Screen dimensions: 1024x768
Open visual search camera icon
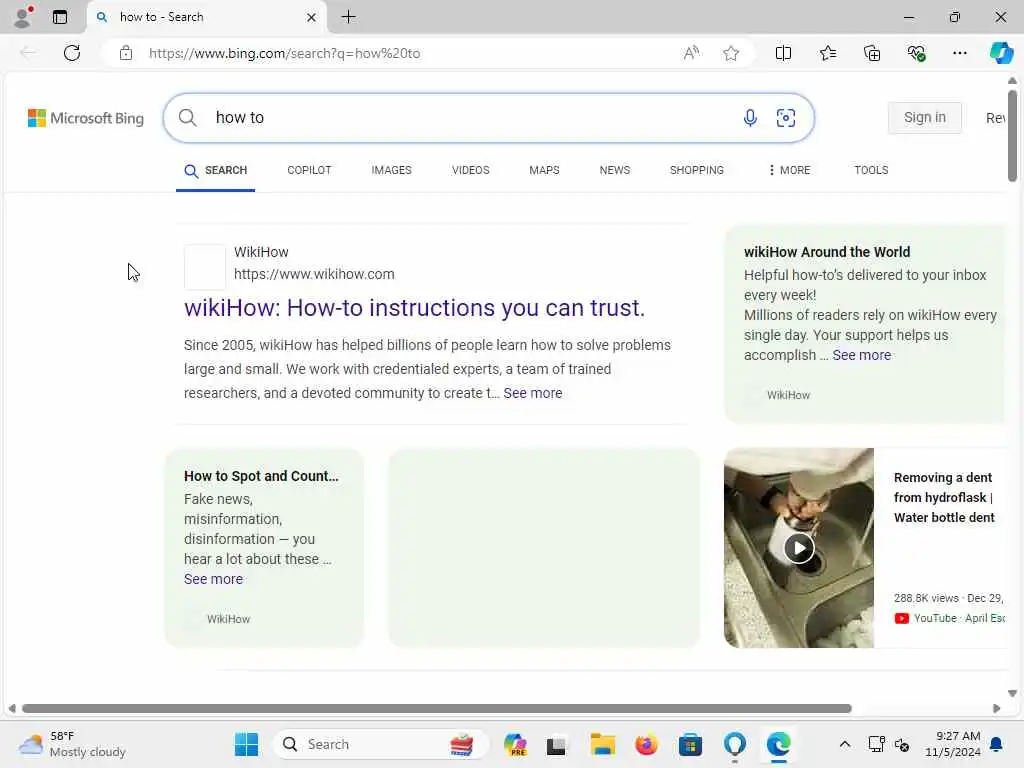786,118
